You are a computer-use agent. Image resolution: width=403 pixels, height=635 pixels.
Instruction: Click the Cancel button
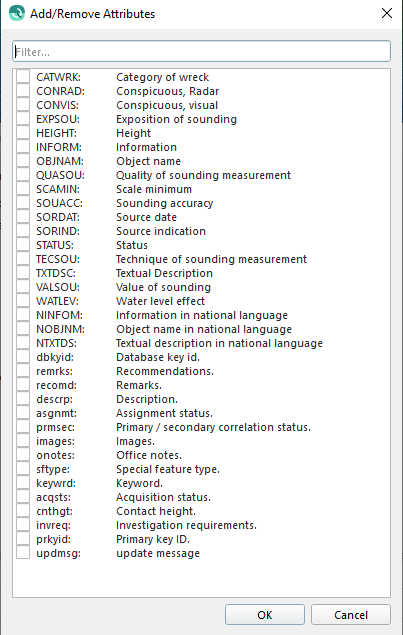(351, 615)
